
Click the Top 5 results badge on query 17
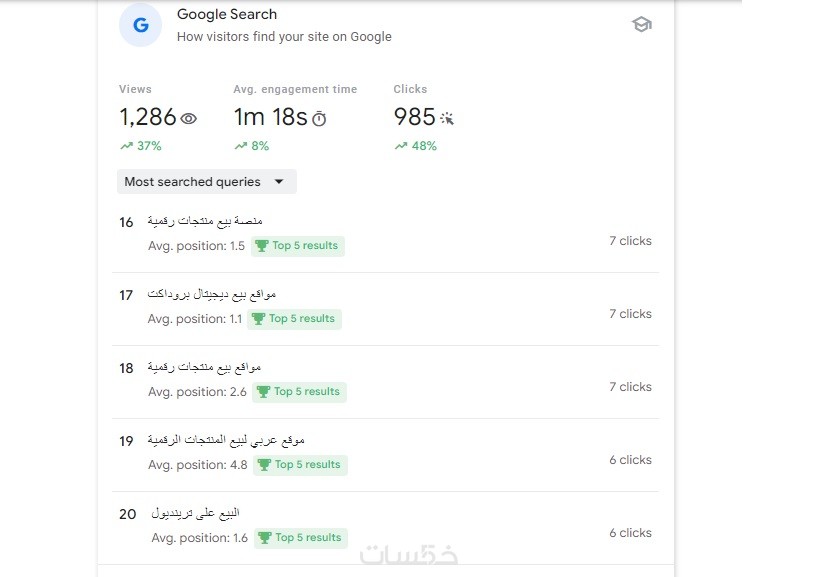(x=294, y=319)
